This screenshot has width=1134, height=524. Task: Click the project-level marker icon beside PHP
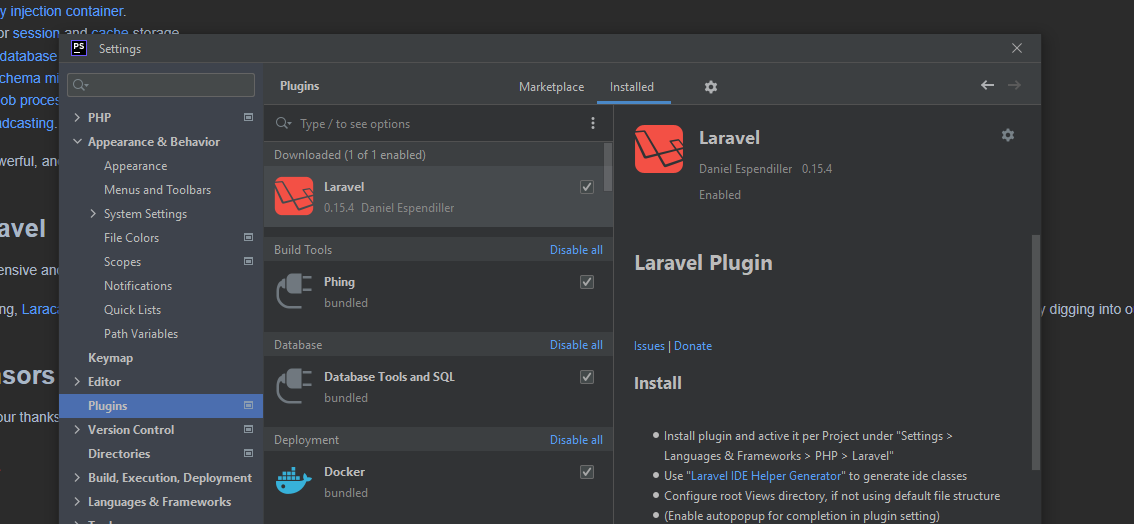click(248, 117)
